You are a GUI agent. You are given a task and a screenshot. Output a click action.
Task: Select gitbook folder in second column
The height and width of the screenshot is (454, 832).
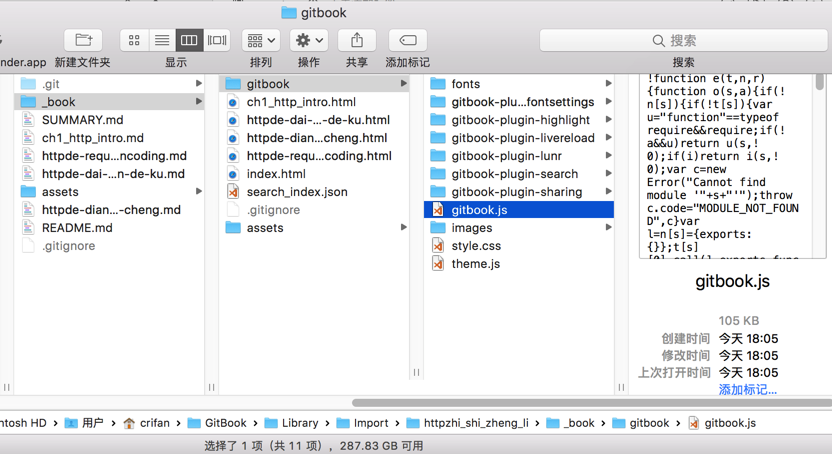(314, 84)
